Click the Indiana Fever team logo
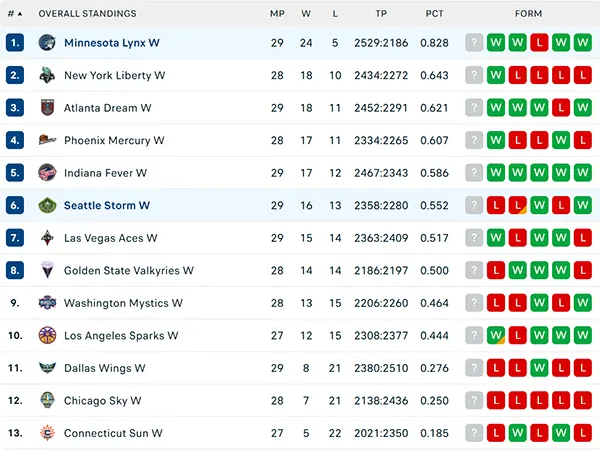The height and width of the screenshot is (450, 600). pyautogui.click(x=47, y=173)
